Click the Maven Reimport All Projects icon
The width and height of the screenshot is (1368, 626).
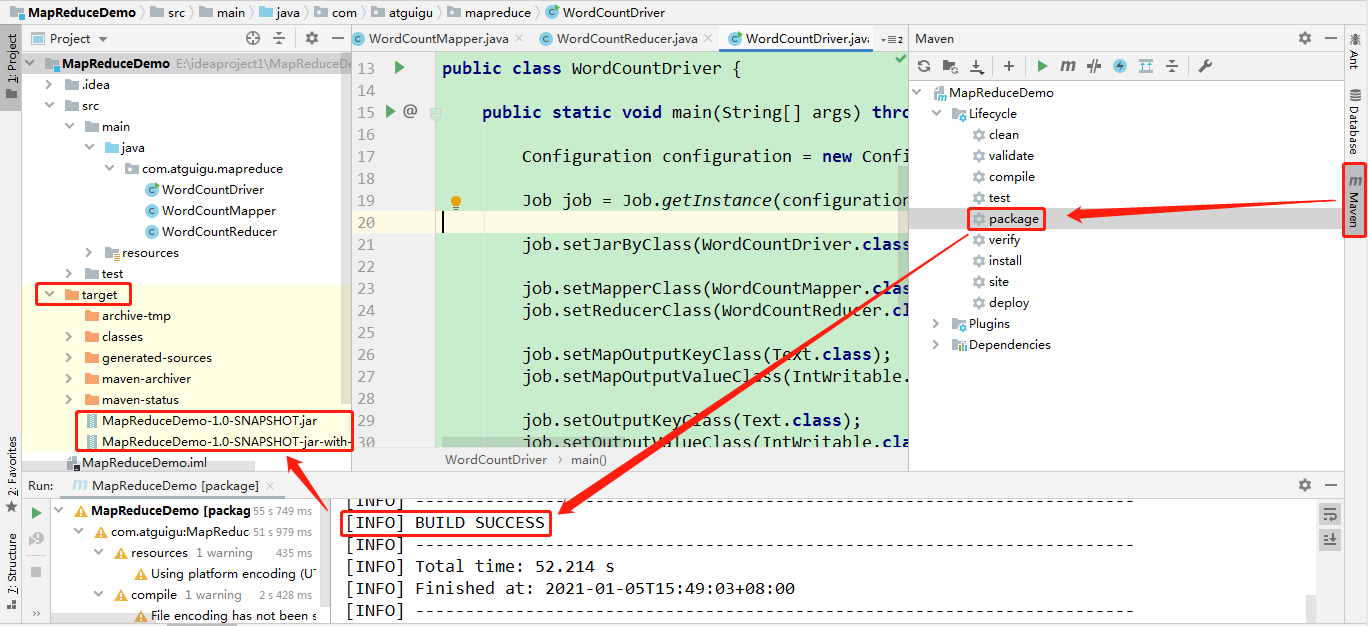[924, 66]
